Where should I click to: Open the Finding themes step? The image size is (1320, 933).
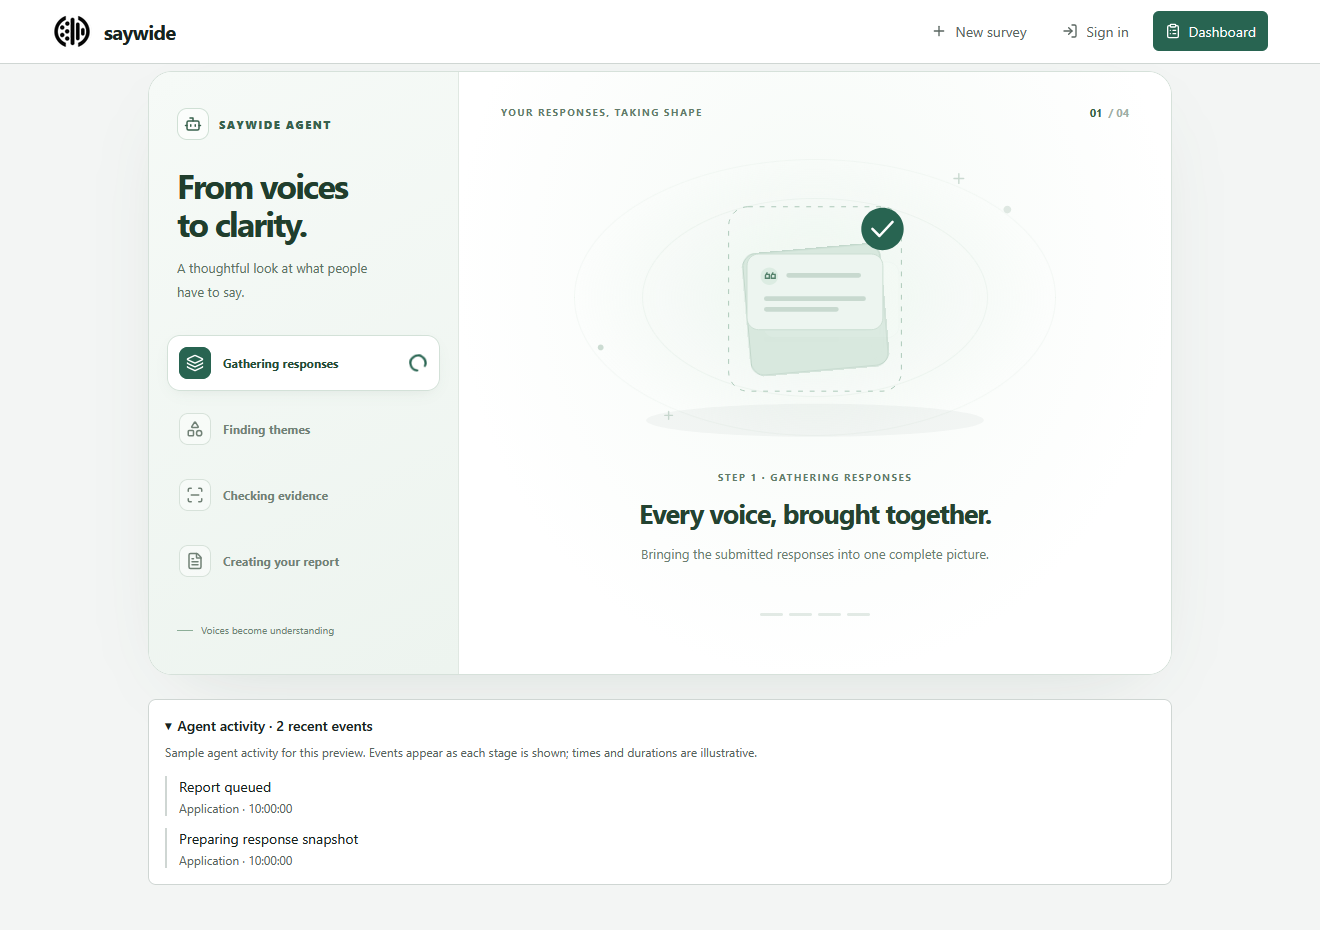pyautogui.click(x=303, y=429)
